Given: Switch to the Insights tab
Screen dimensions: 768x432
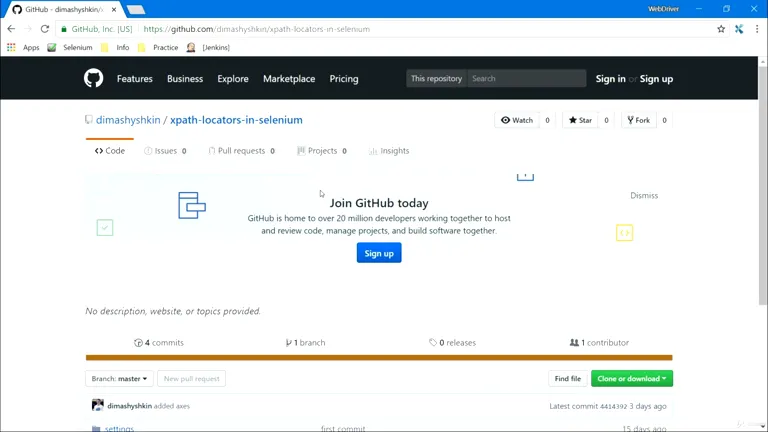Looking at the screenshot, I should point(389,151).
